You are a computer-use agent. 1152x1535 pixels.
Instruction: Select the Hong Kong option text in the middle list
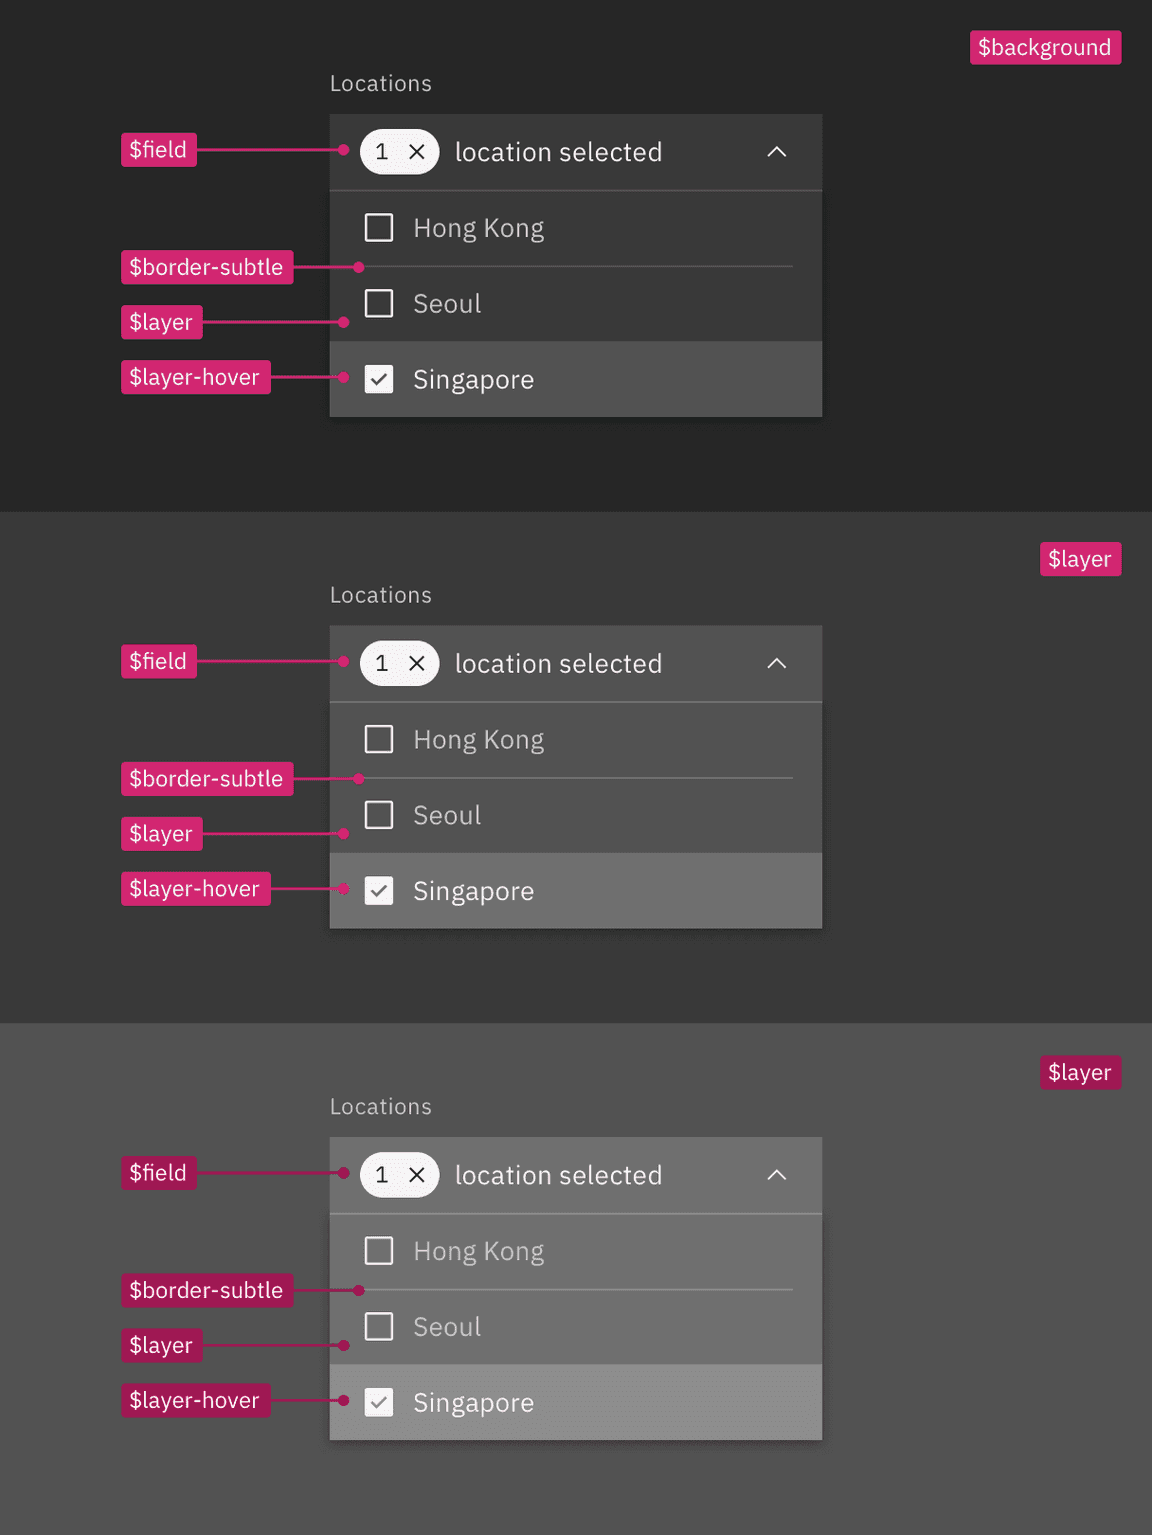point(478,740)
